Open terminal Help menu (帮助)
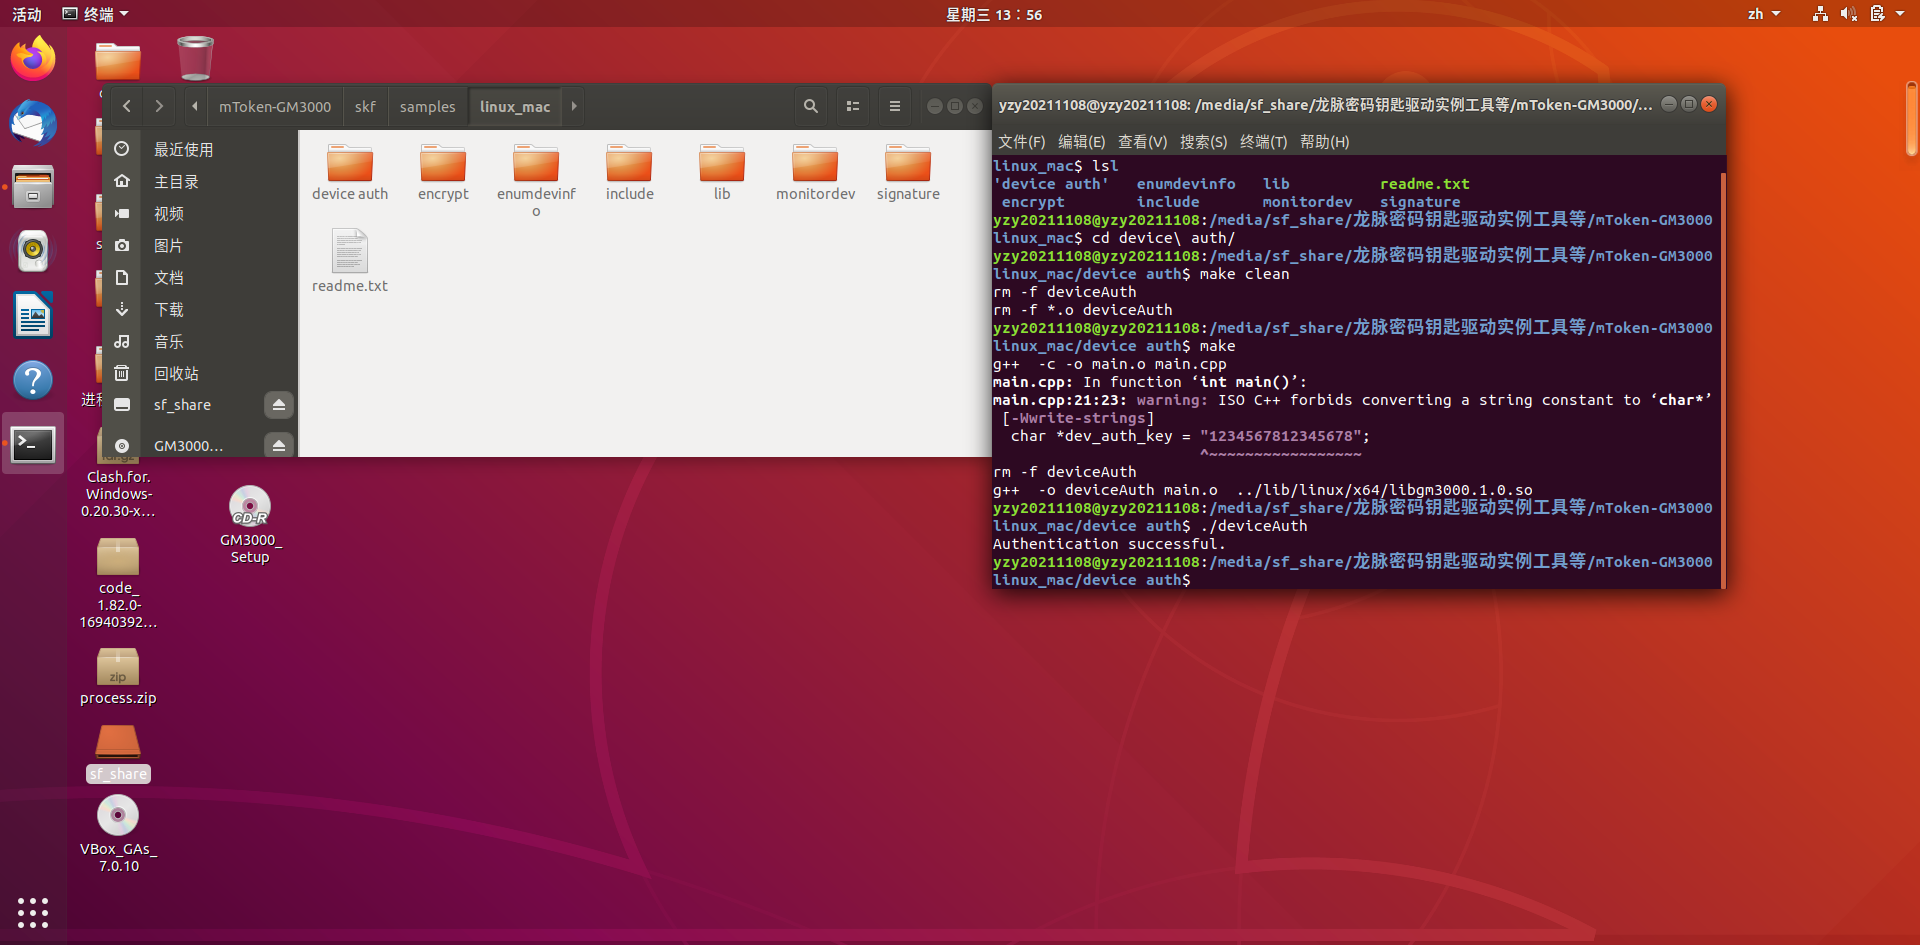The image size is (1920, 945). [1324, 142]
